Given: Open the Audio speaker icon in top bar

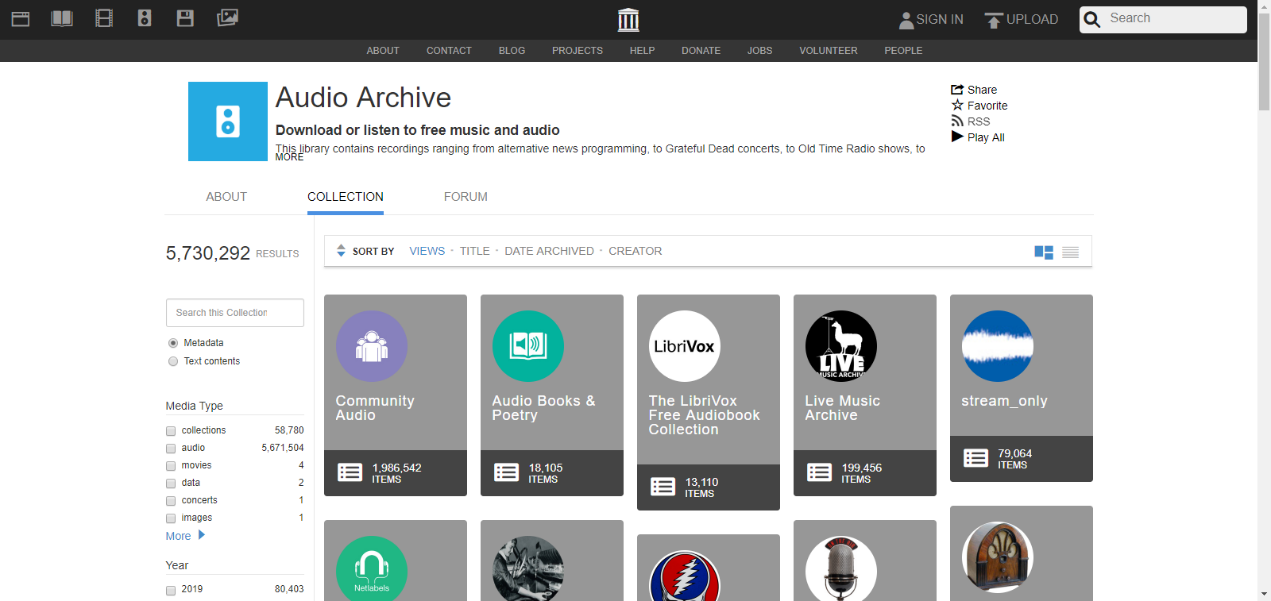Looking at the screenshot, I should point(145,18).
